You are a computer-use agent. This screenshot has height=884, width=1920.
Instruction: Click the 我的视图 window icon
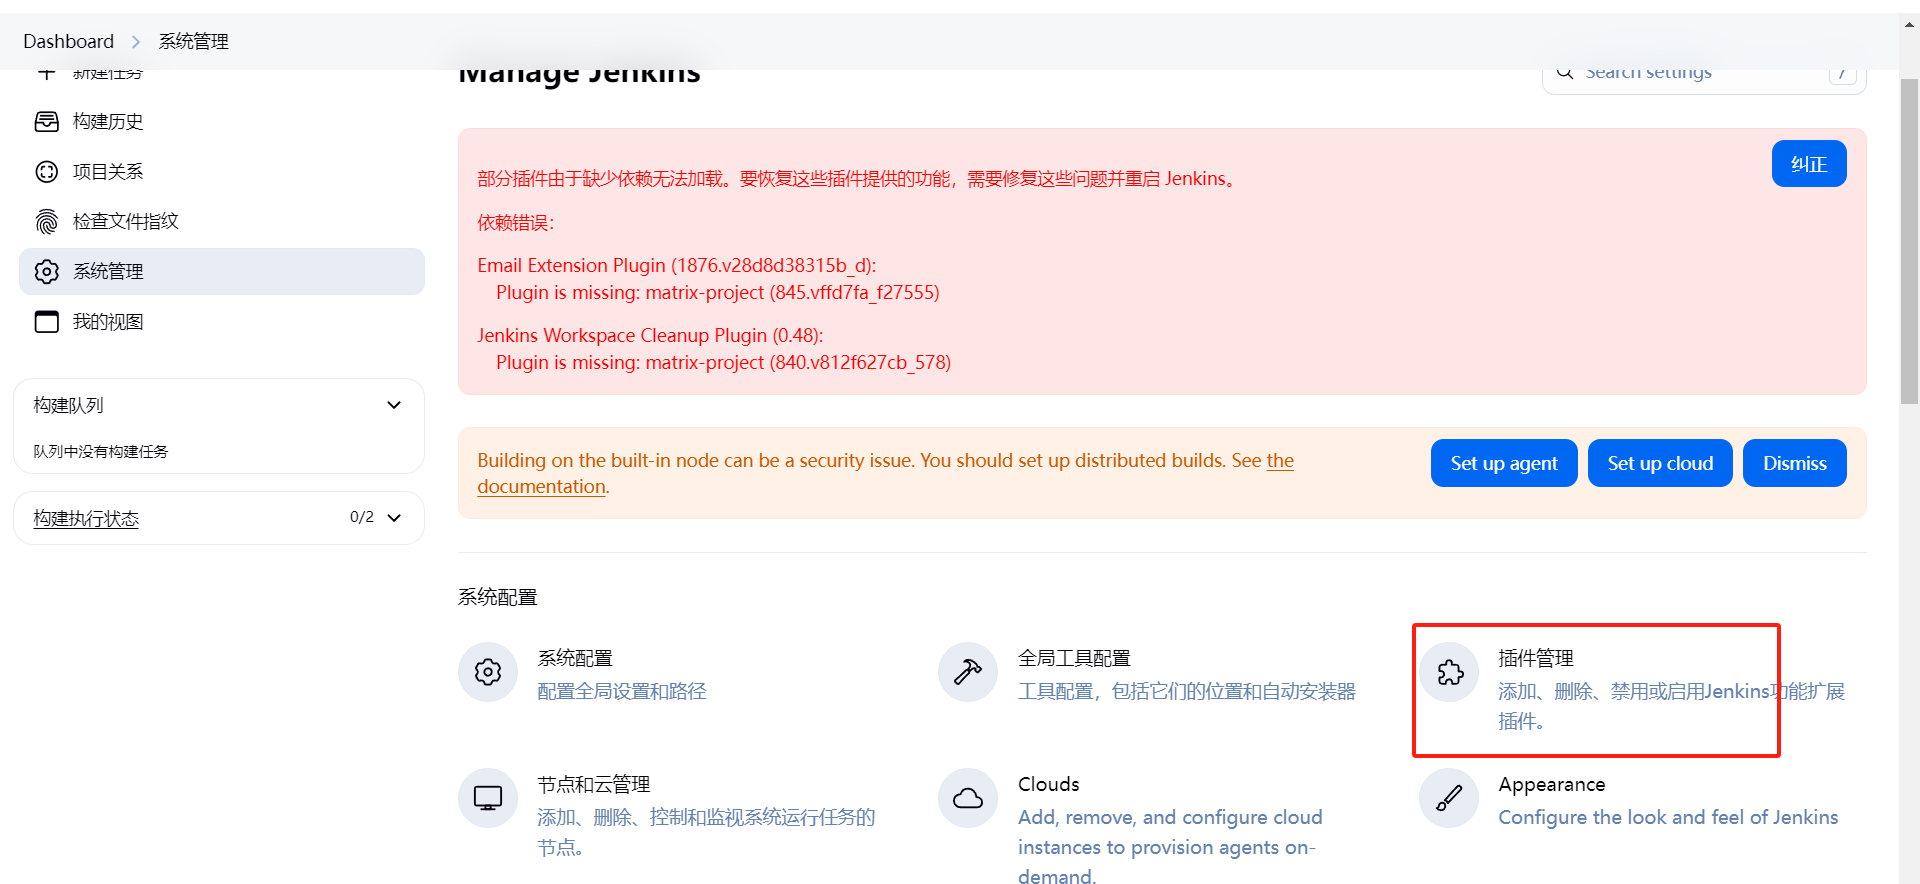[47, 322]
